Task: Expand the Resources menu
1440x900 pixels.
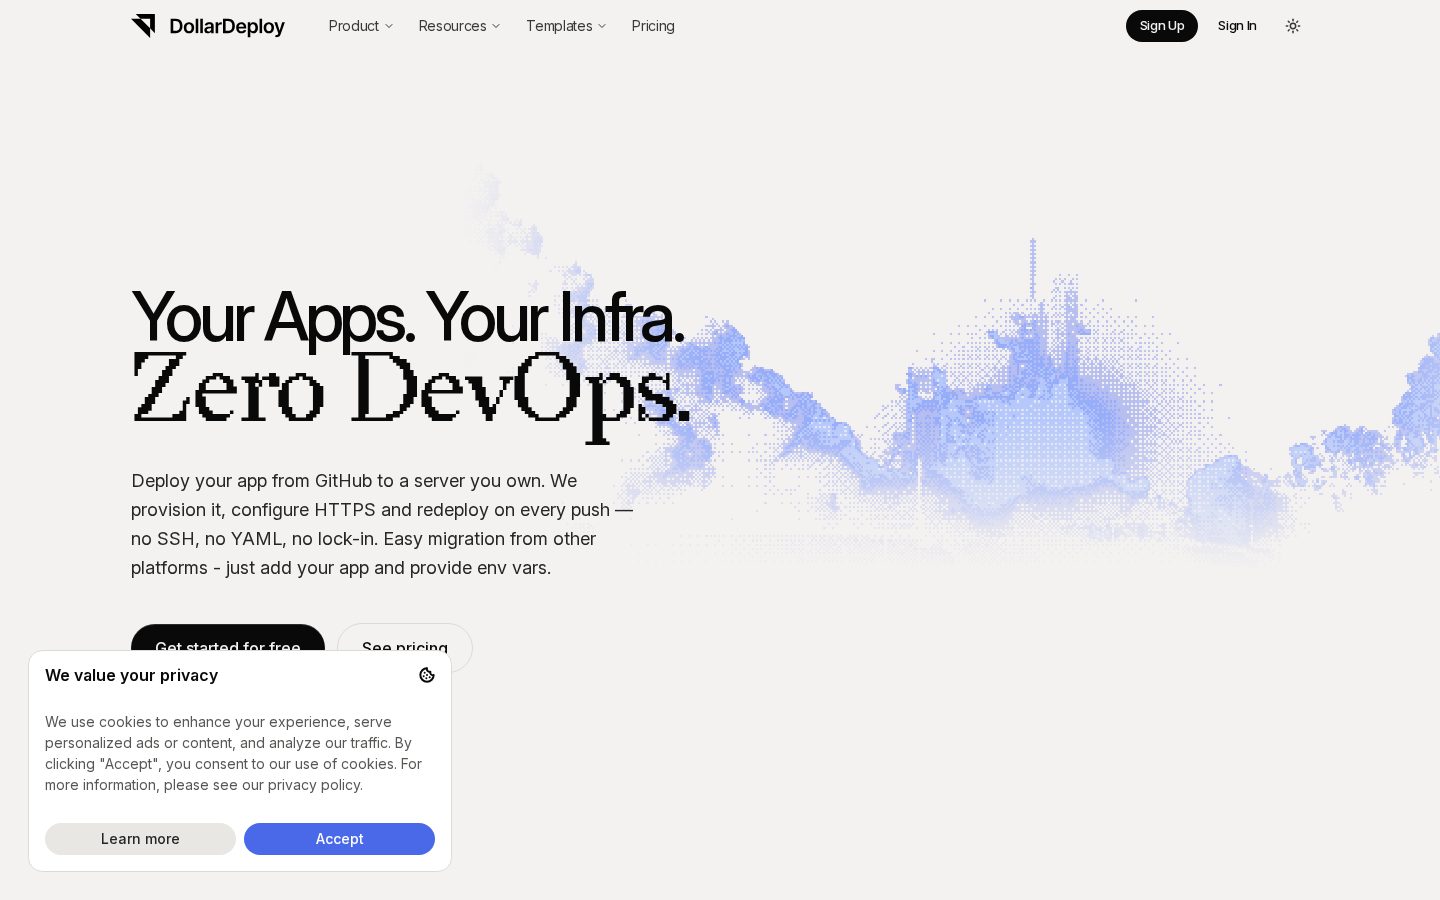Action: pos(459,26)
